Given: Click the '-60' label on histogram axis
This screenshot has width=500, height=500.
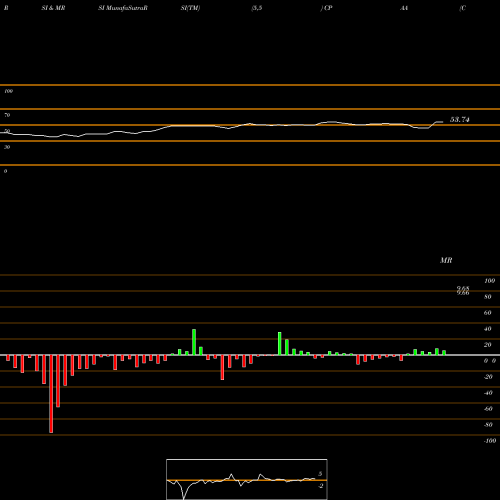Looking at the screenshot, I should pyautogui.click(x=488, y=409).
